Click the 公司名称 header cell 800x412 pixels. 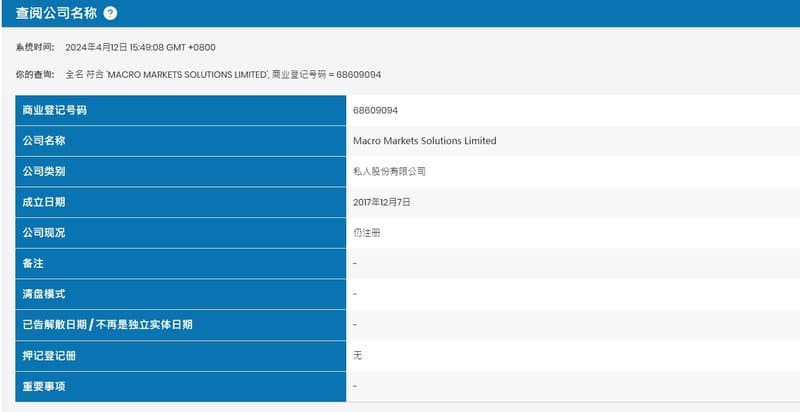pos(181,141)
